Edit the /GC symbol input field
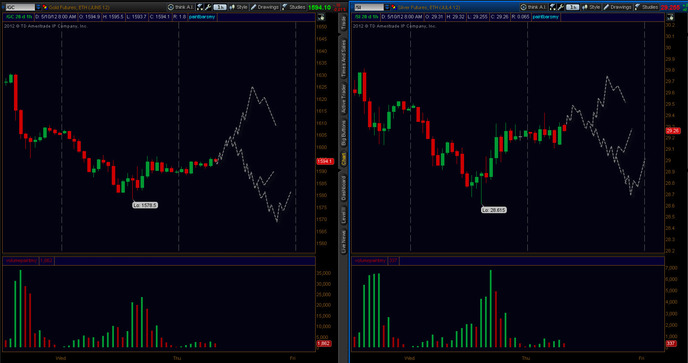 pos(20,7)
